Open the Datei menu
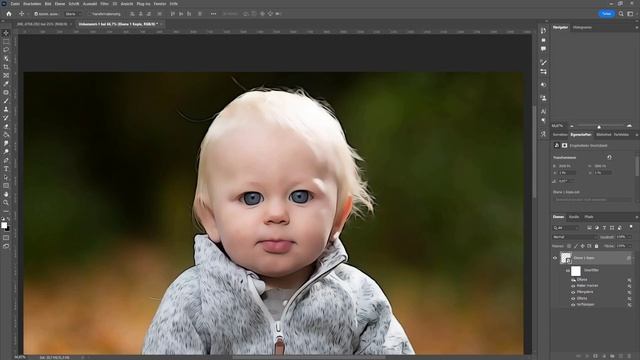 point(15,4)
